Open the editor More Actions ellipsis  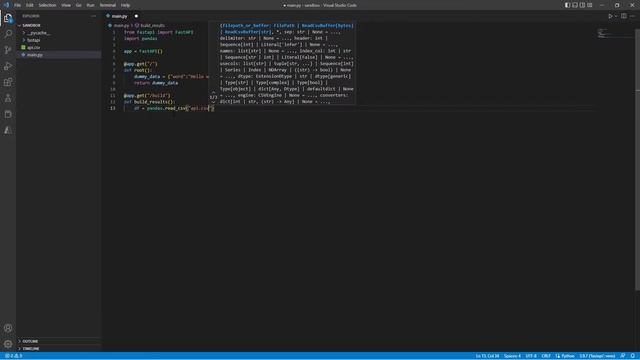[632, 16]
